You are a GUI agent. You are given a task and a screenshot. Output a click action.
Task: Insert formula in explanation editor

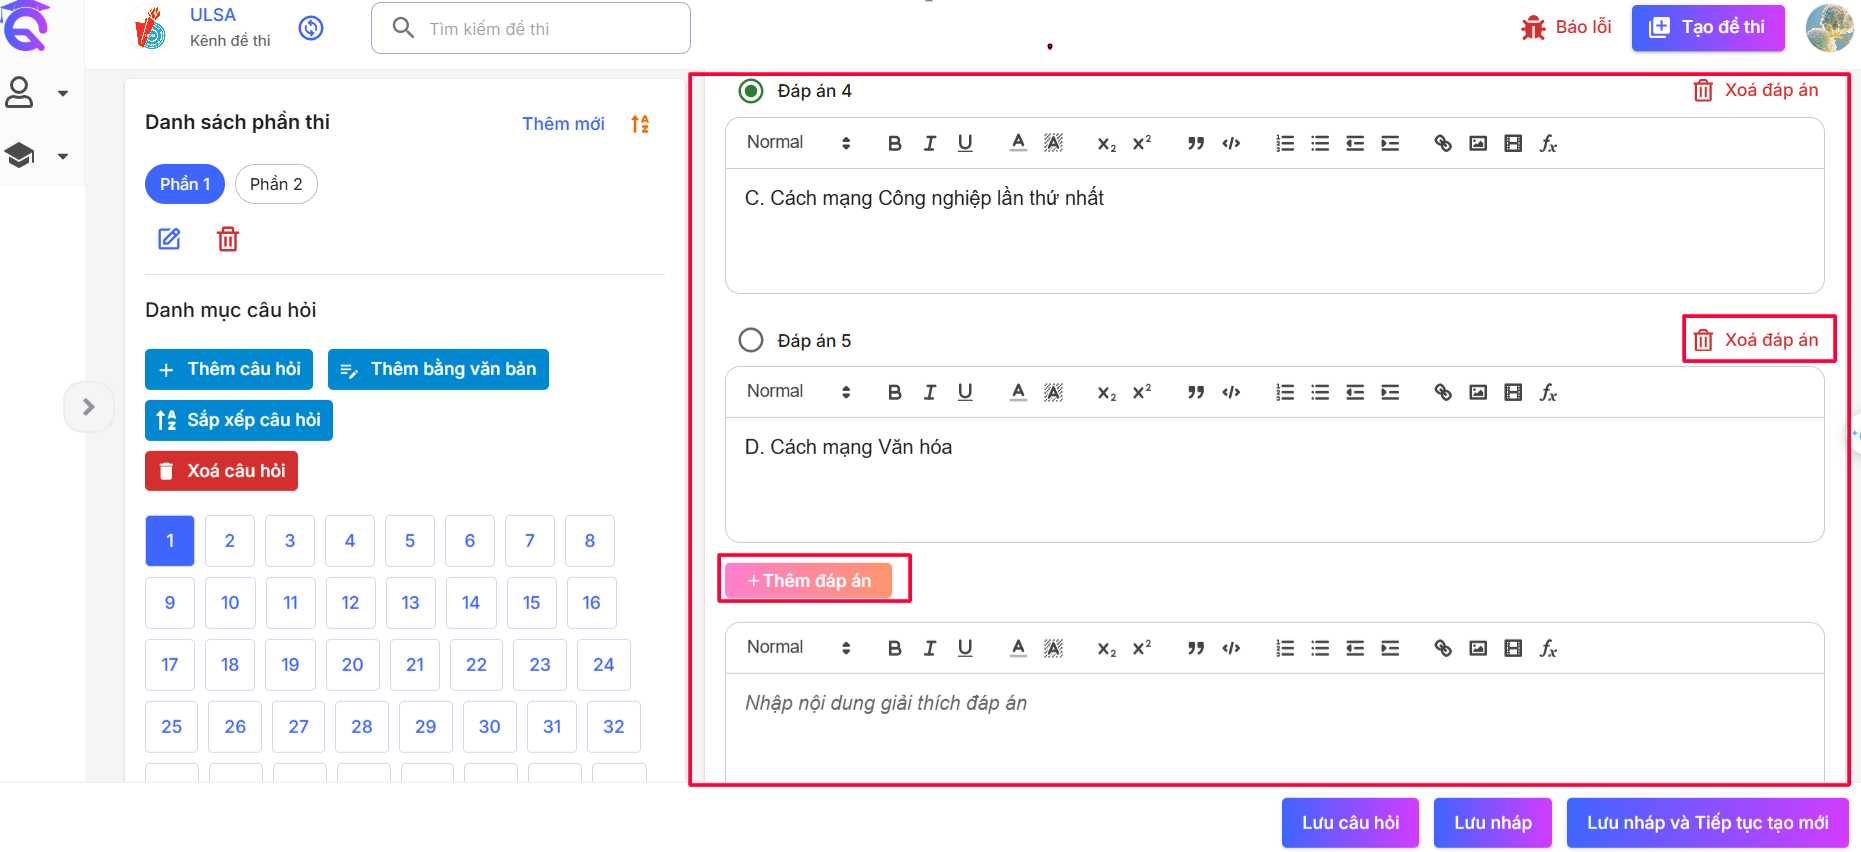coord(1548,648)
